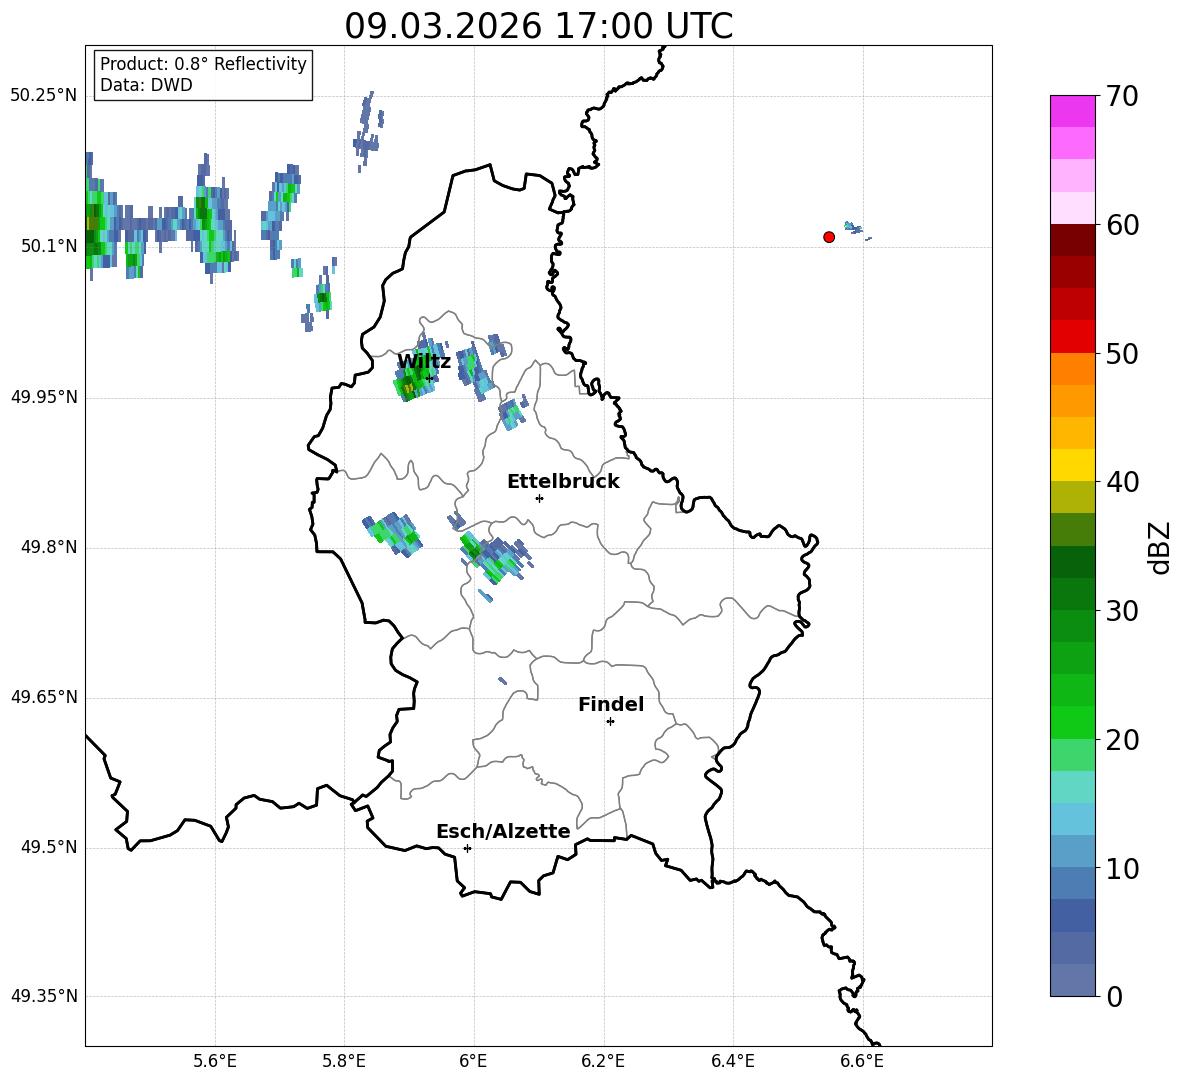Click the Wiltz location cross marker
Viewport: 1184px width, 1081px height.
[x=430, y=378]
